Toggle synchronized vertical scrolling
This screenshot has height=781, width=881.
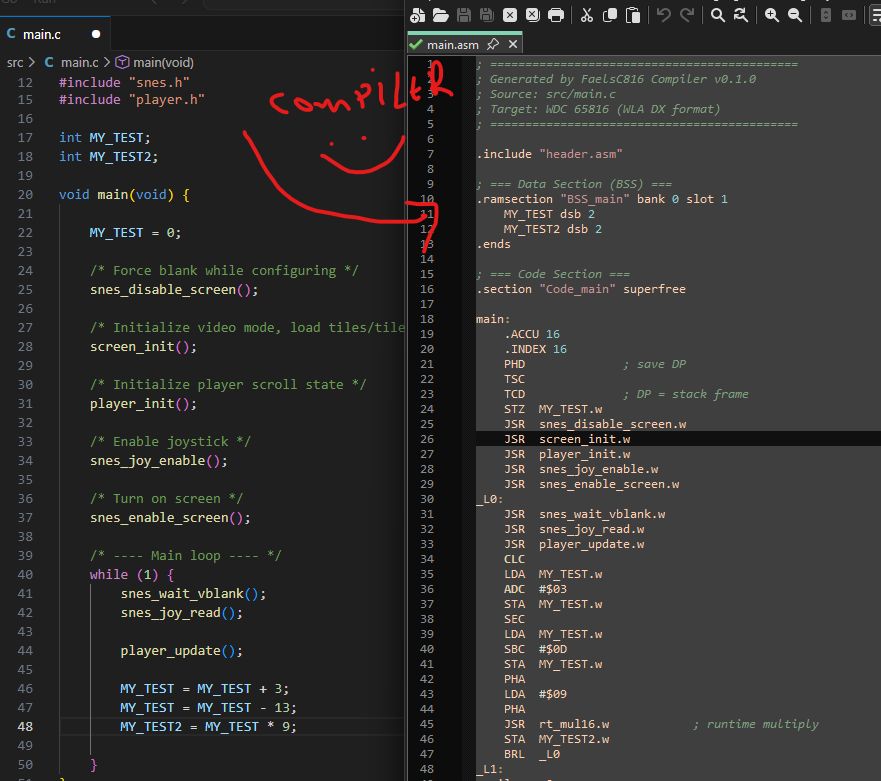[825, 15]
